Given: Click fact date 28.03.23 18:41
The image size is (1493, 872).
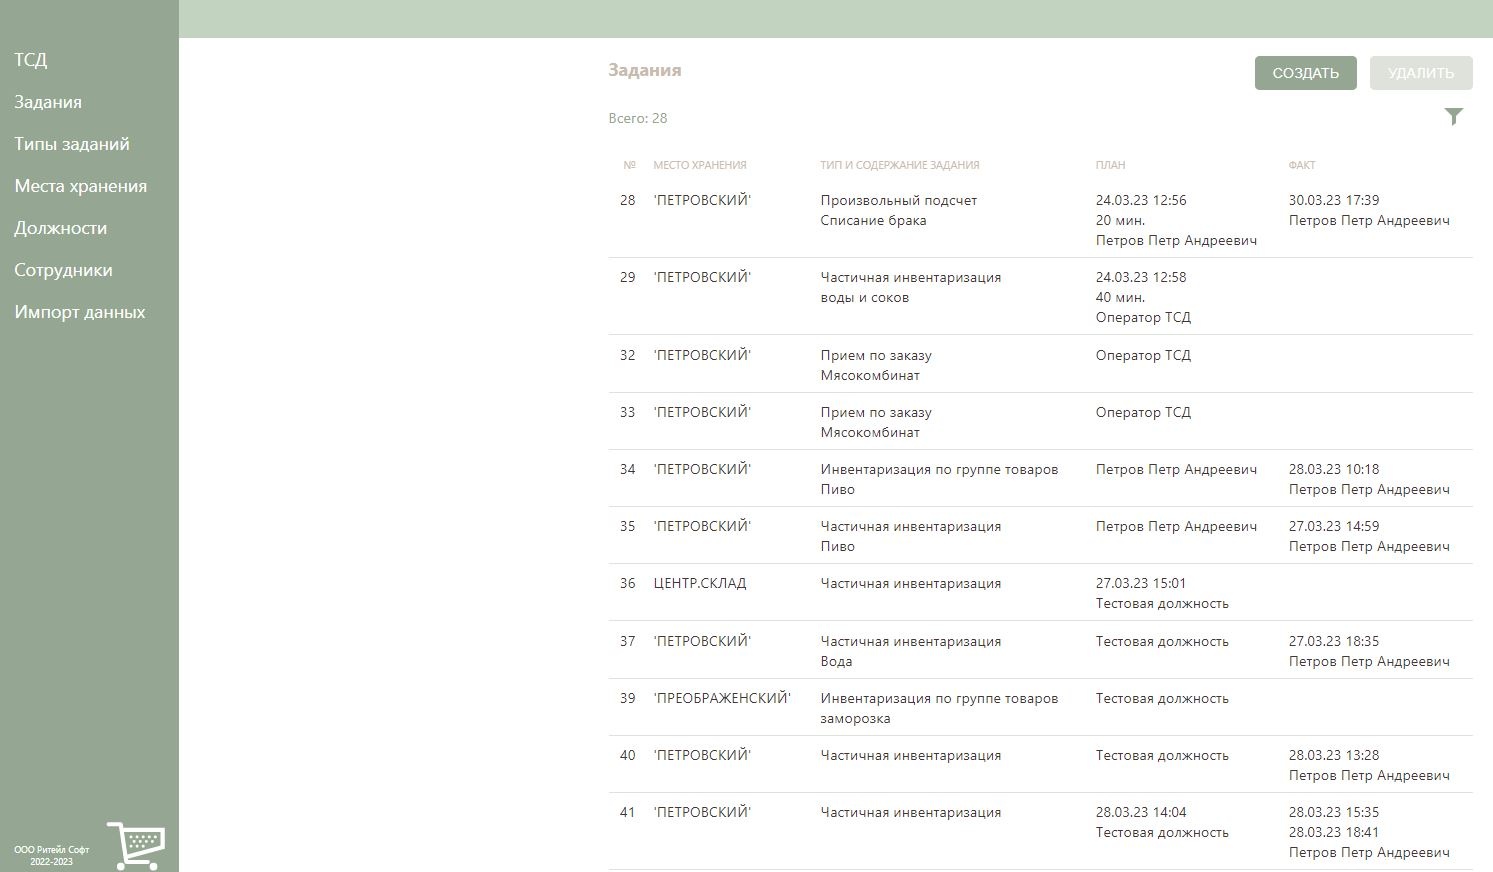Looking at the screenshot, I should pos(1334,832).
